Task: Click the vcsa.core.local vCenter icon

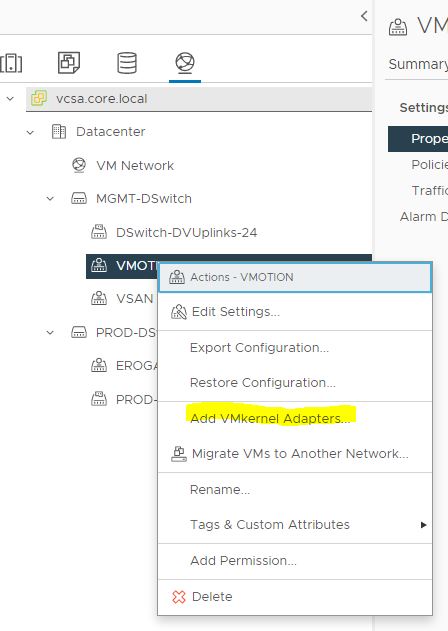Action: (x=39, y=98)
